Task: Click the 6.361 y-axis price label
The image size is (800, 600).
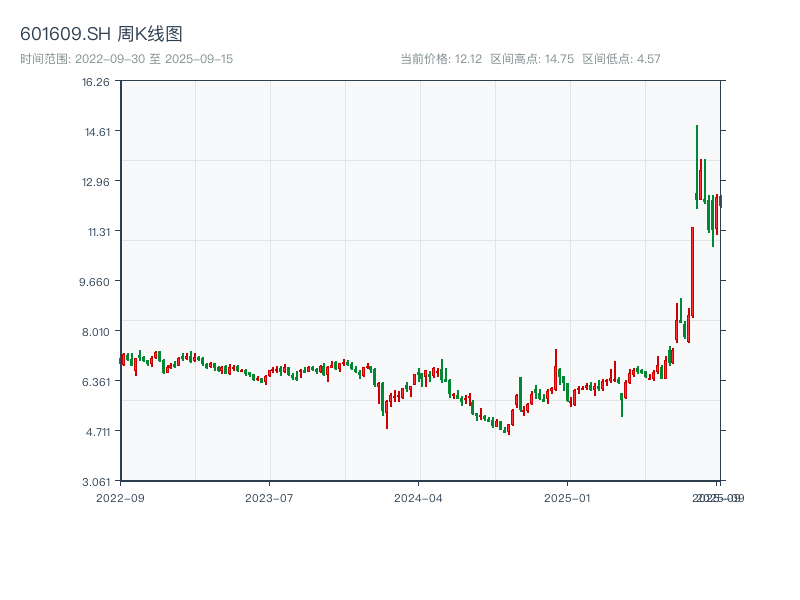Action: coord(96,382)
